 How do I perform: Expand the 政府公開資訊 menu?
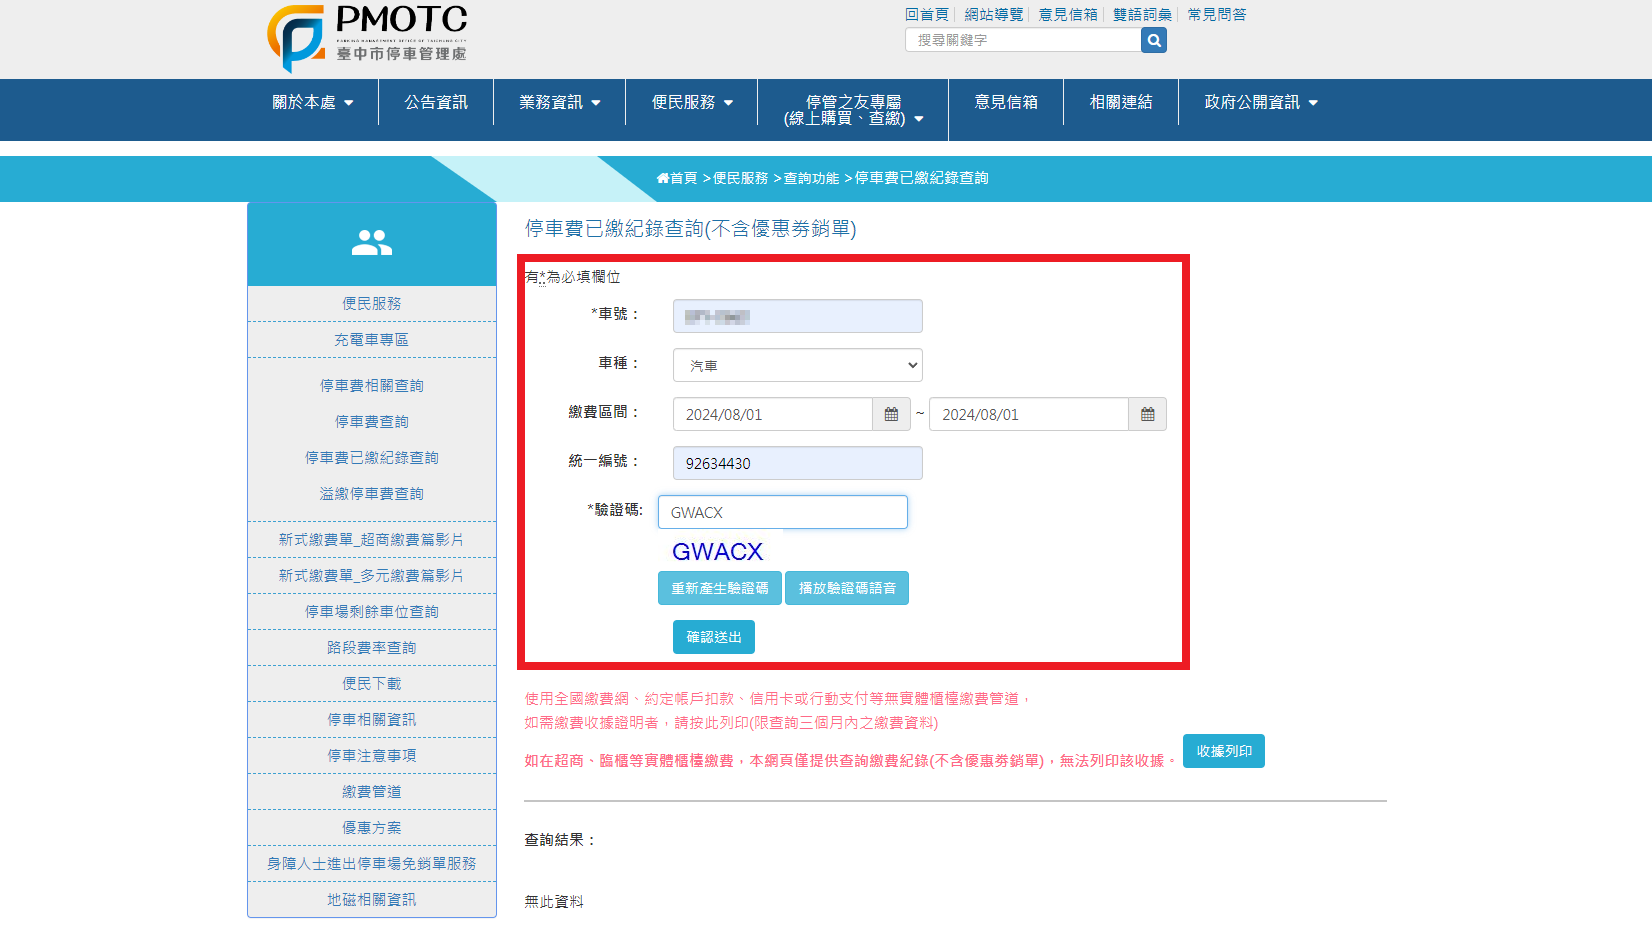click(x=1260, y=102)
